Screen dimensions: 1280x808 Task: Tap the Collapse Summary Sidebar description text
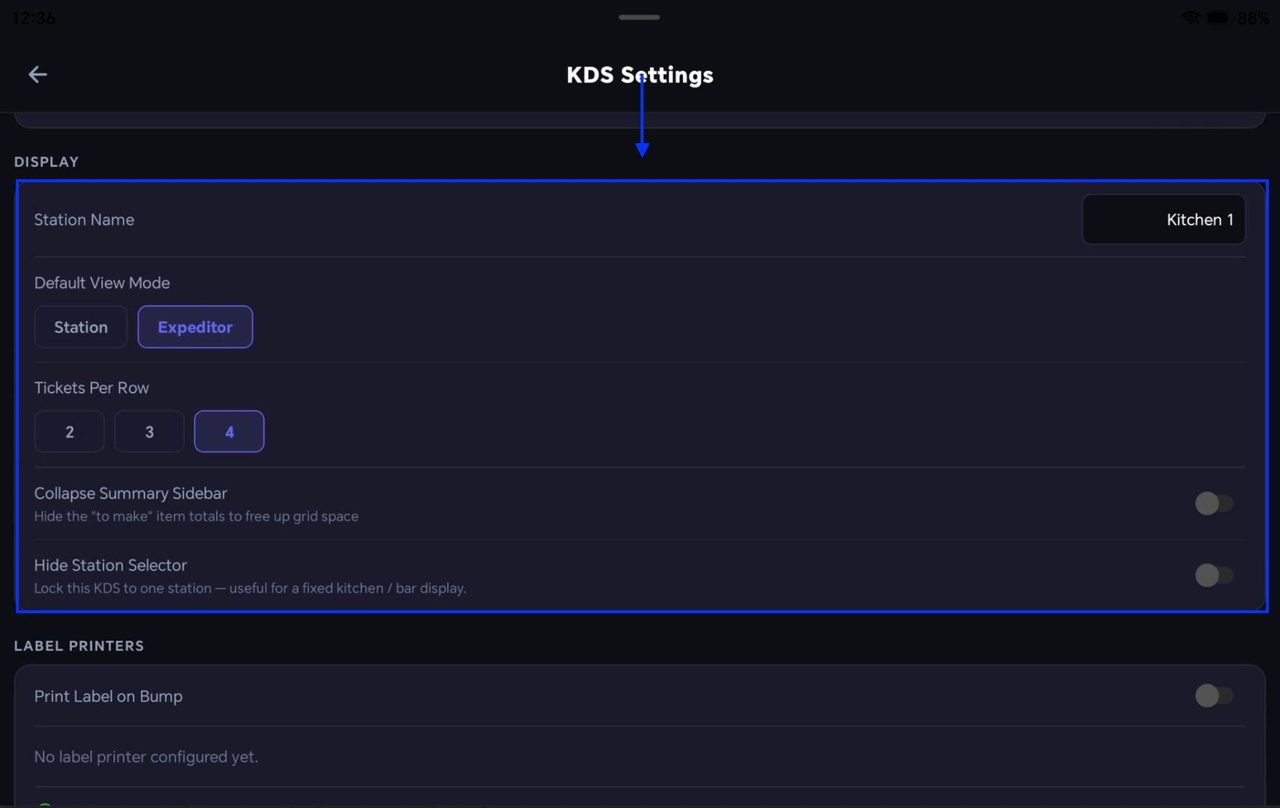[x=196, y=517]
